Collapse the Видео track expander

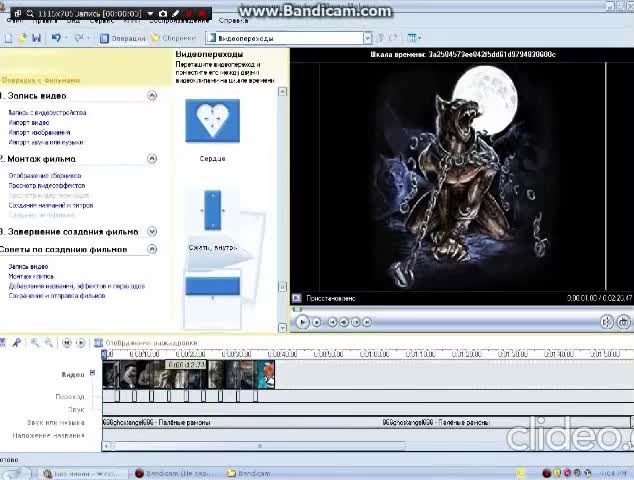[x=93, y=372]
